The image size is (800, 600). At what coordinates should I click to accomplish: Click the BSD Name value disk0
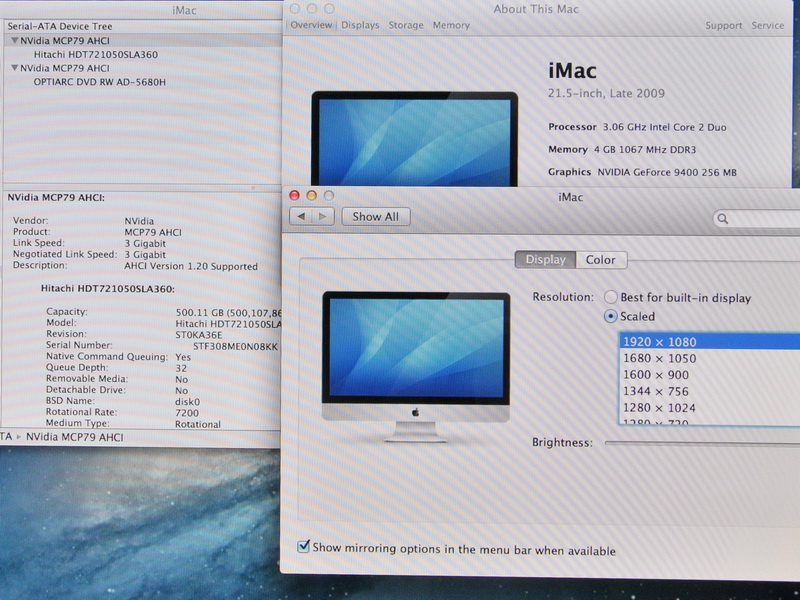tap(187, 402)
